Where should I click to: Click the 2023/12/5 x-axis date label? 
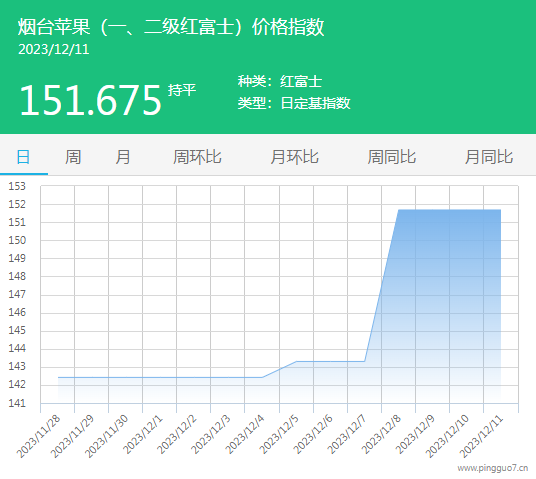tap(279, 434)
